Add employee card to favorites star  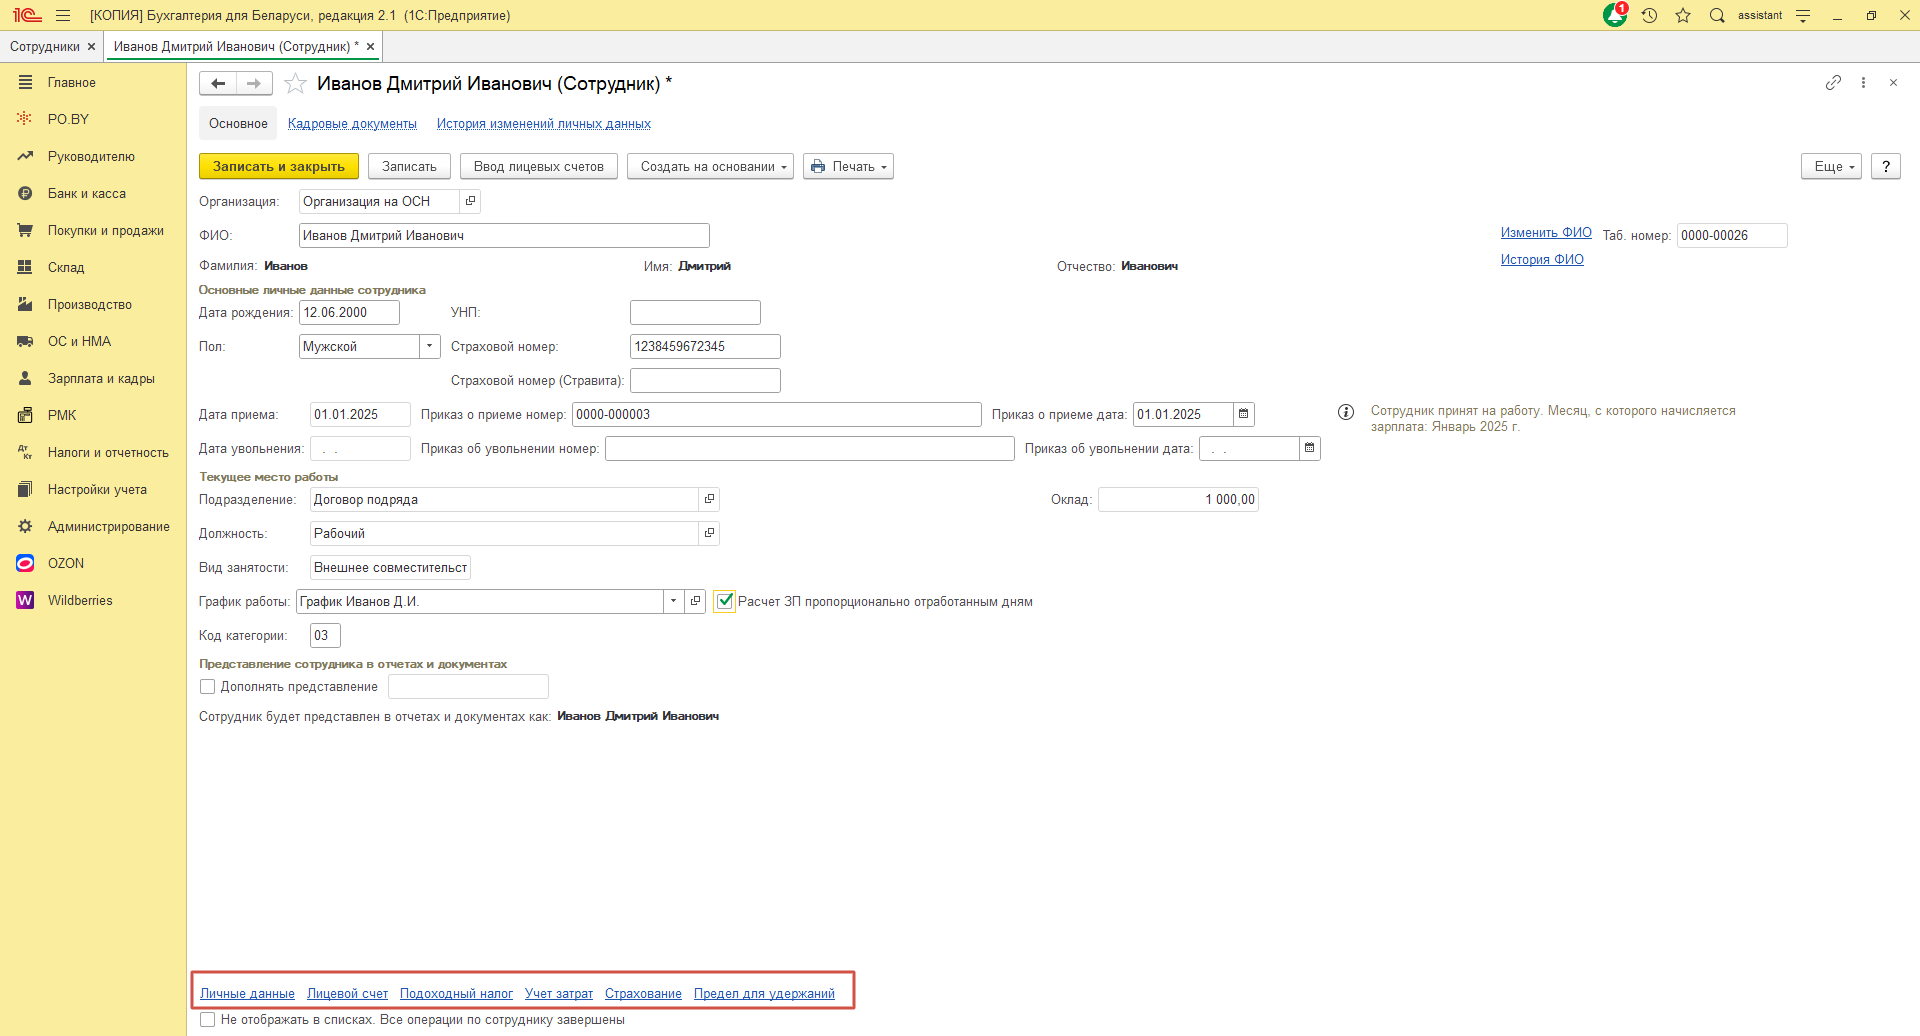click(295, 84)
